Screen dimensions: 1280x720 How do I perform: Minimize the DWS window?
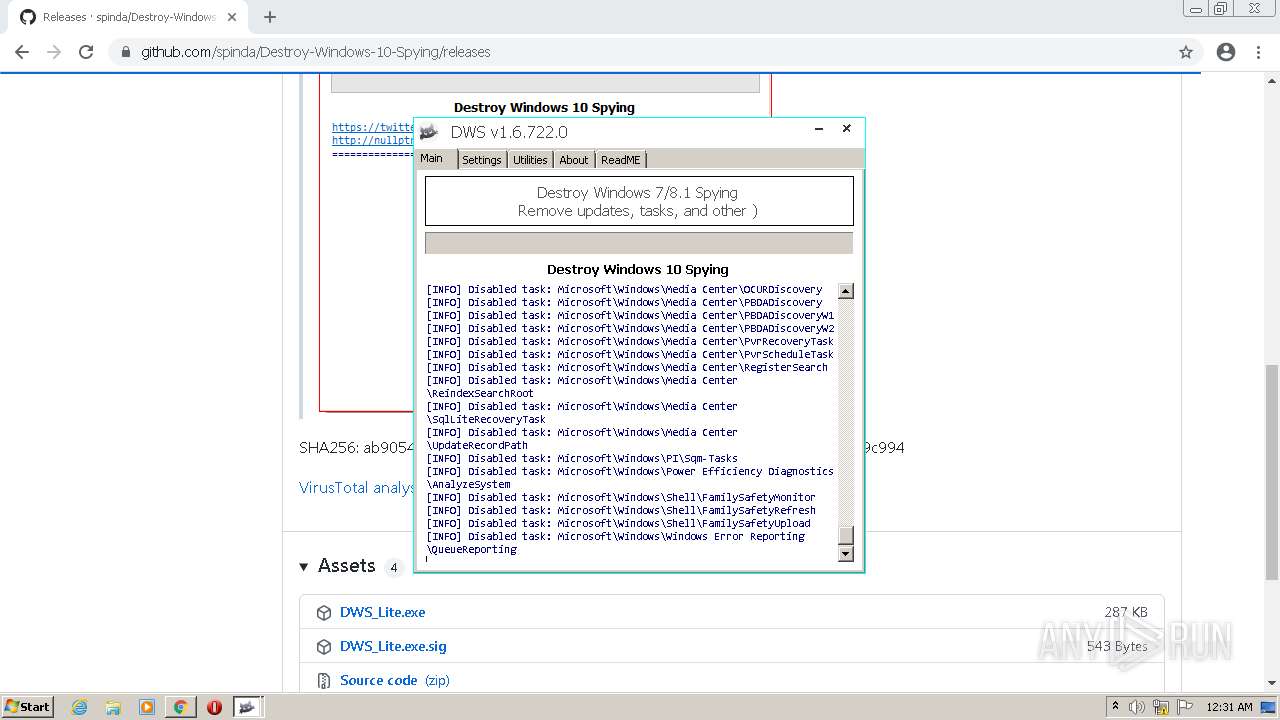[x=819, y=129]
